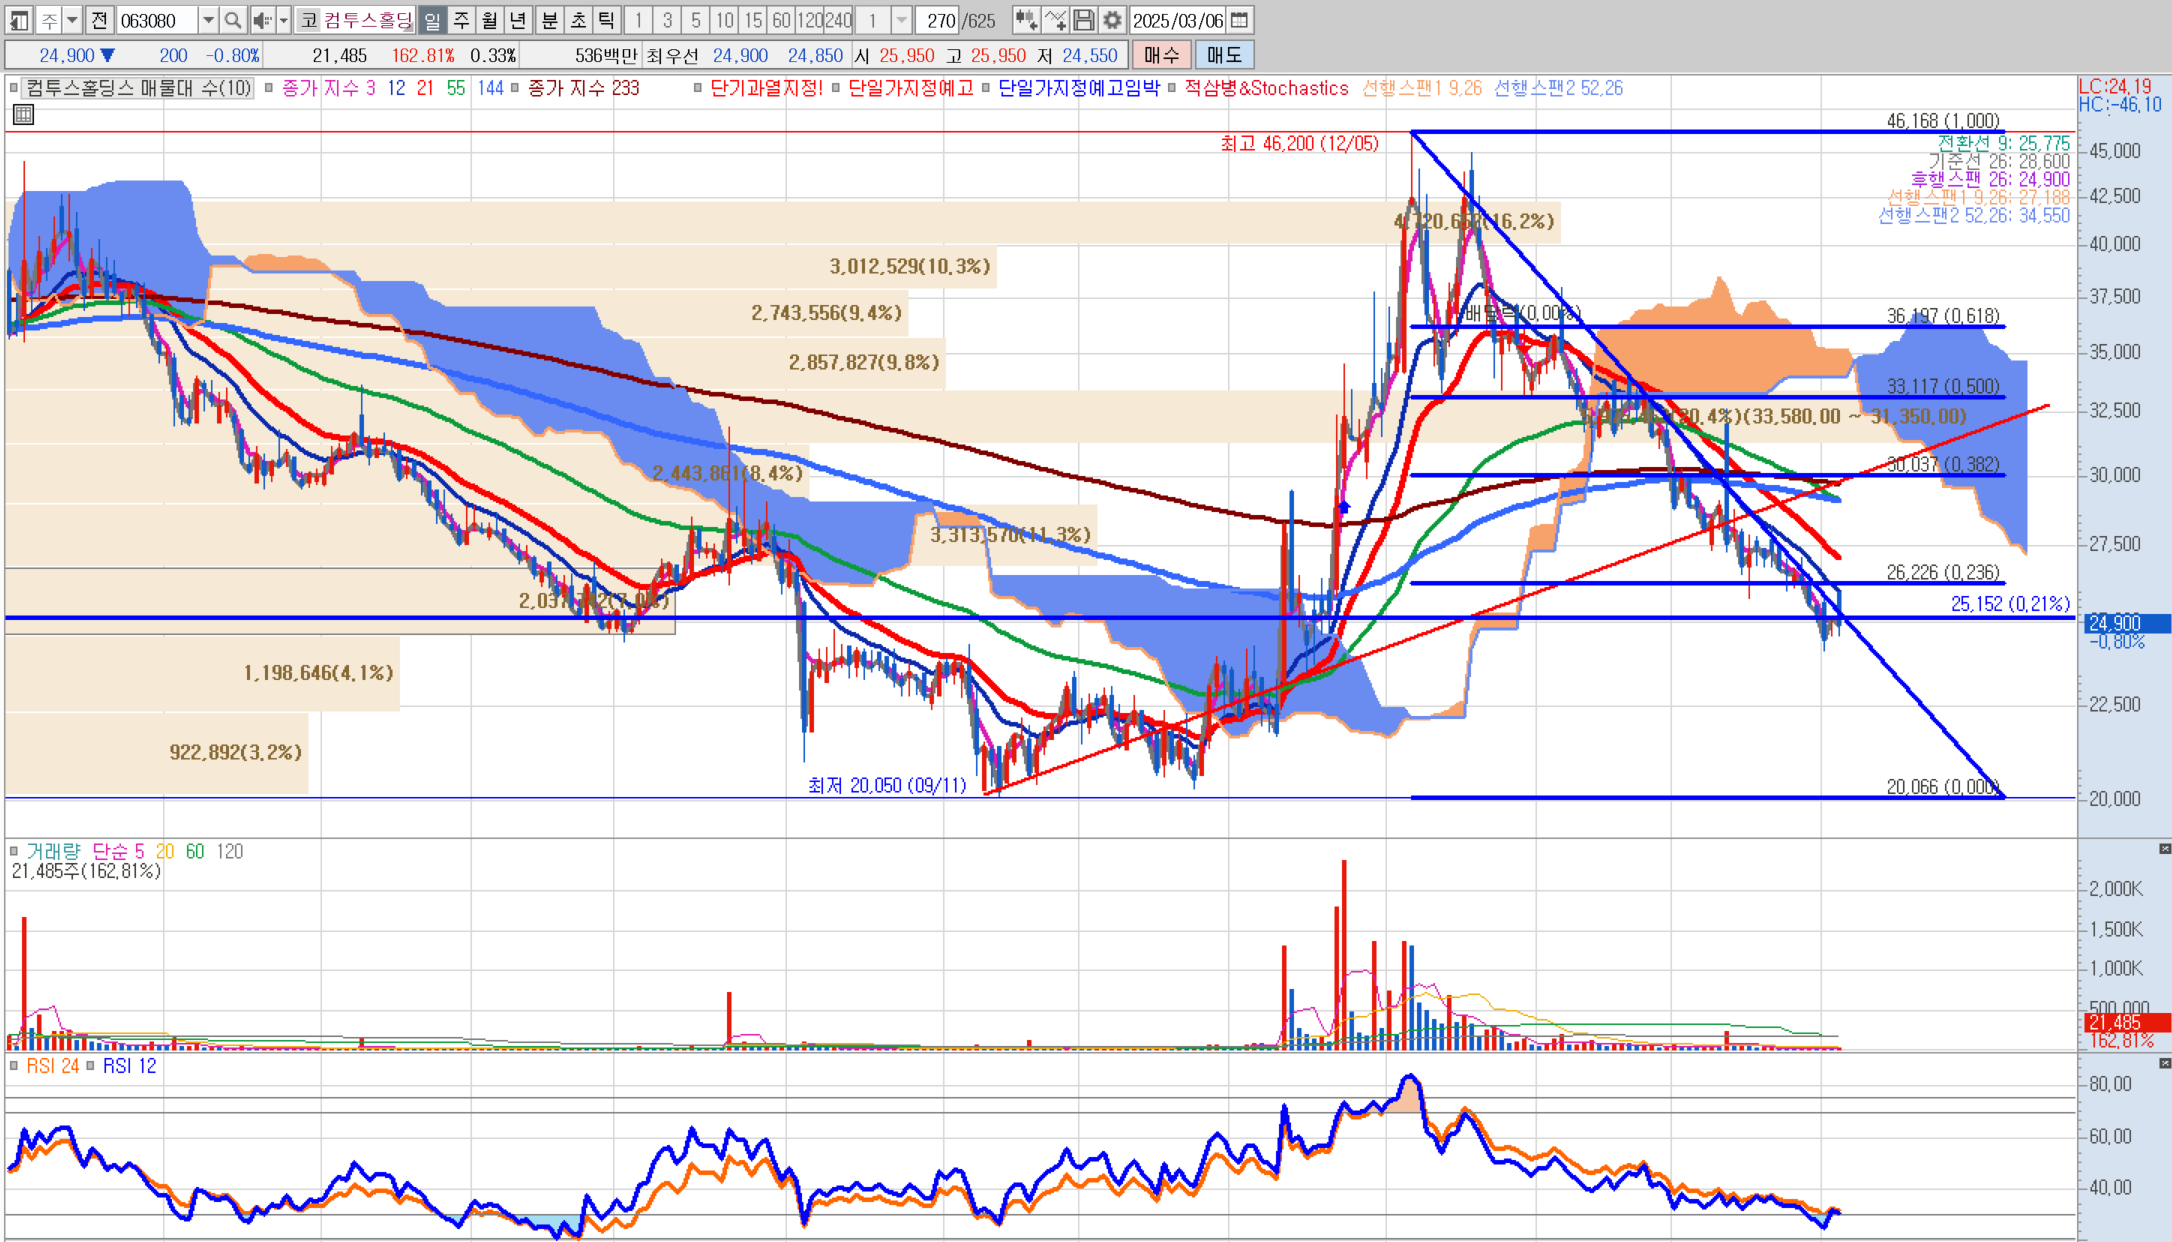Close the volume panel with its X
Image resolution: width=2172 pixels, height=1242 pixels.
click(2165, 849)
